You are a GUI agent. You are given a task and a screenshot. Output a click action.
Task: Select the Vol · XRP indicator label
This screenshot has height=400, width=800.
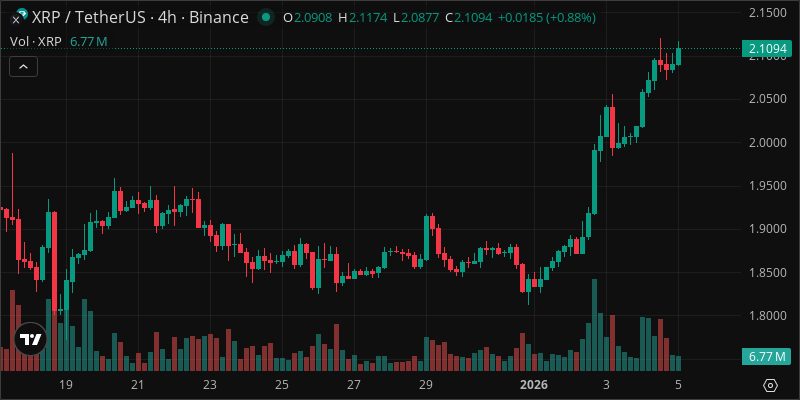(x=36, y=42)
